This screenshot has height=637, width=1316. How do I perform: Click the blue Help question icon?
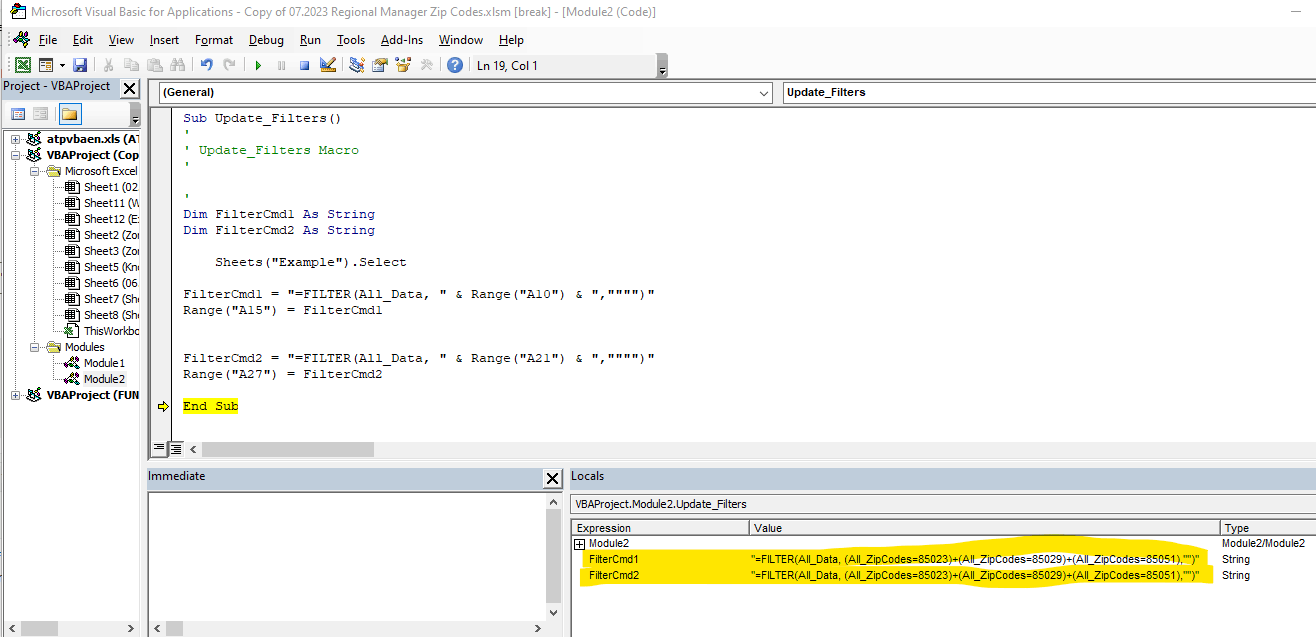pyautogui.click(x=455, y=65)
